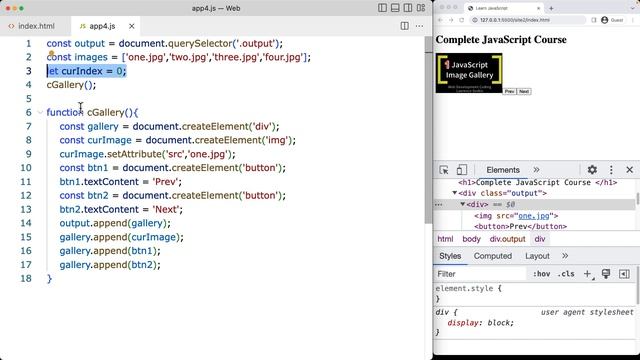640x360 pixels.
Task: Click the lightbulb code action on line 2
Action: (51, 53)
